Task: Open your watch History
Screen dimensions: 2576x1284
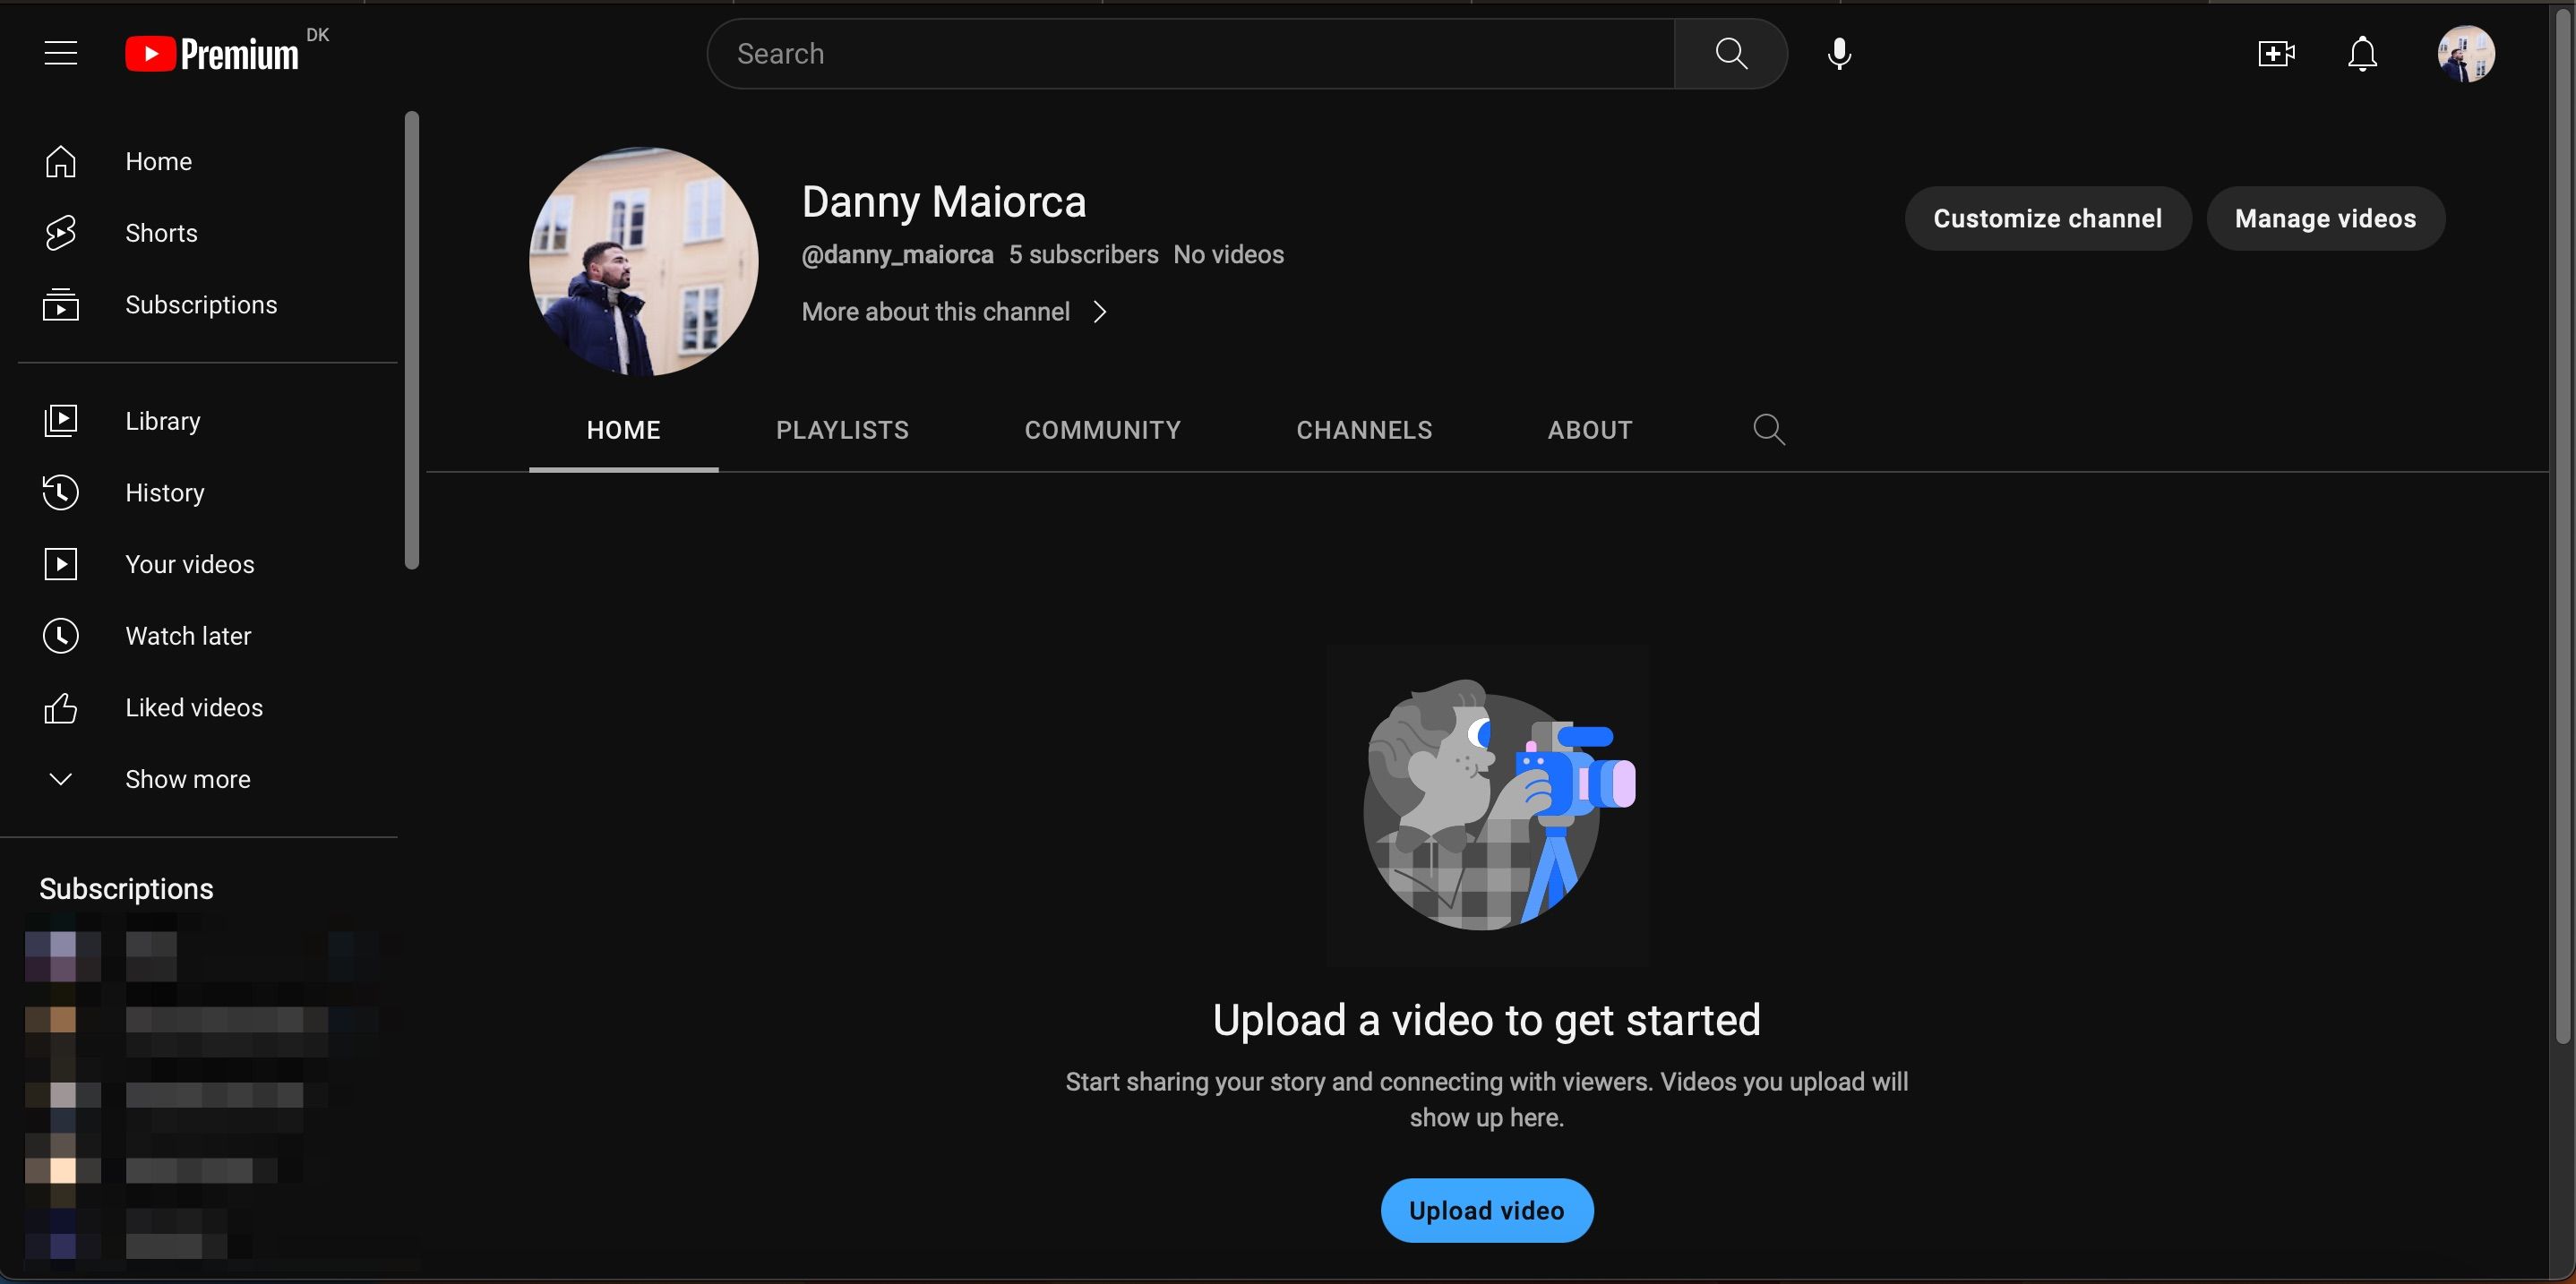Action: (x=165, y=492)
